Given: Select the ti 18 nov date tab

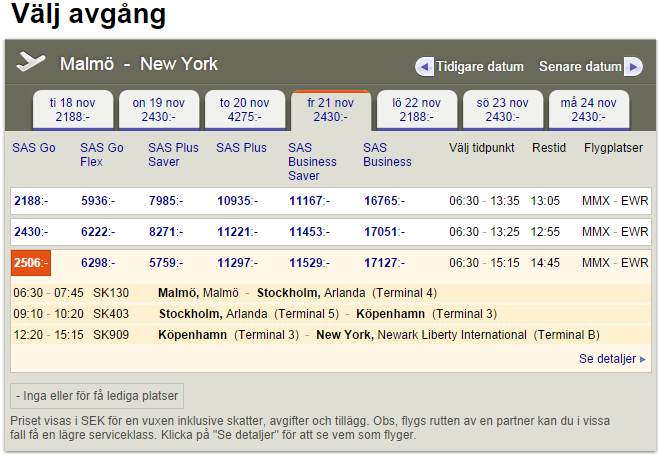Looking at the screenshot, I should [73, 110].
